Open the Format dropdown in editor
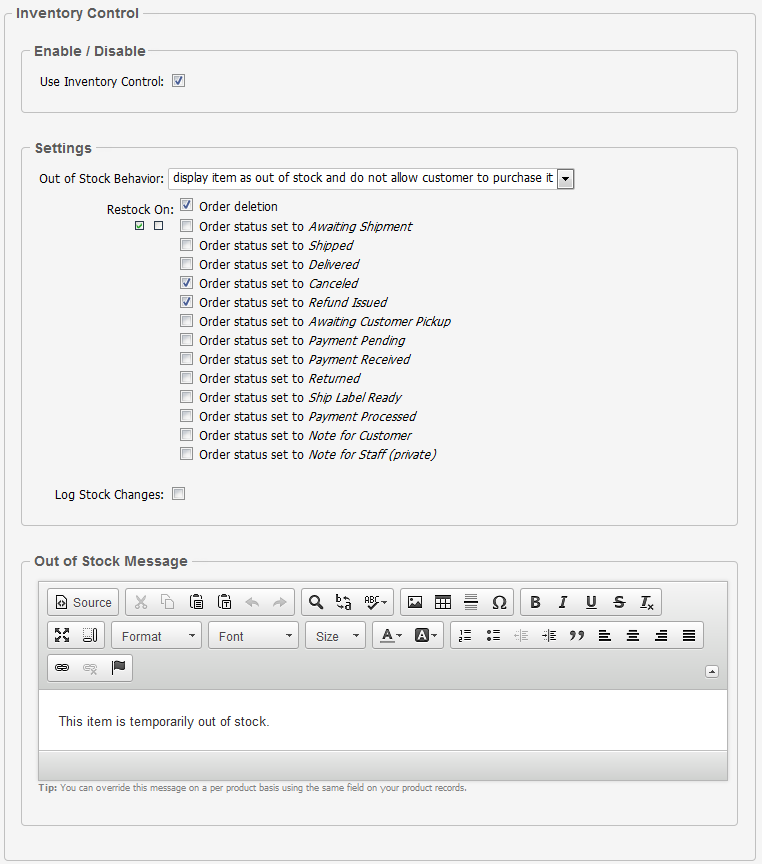Screen dimensions: 762x864 (x=156, y=636)
